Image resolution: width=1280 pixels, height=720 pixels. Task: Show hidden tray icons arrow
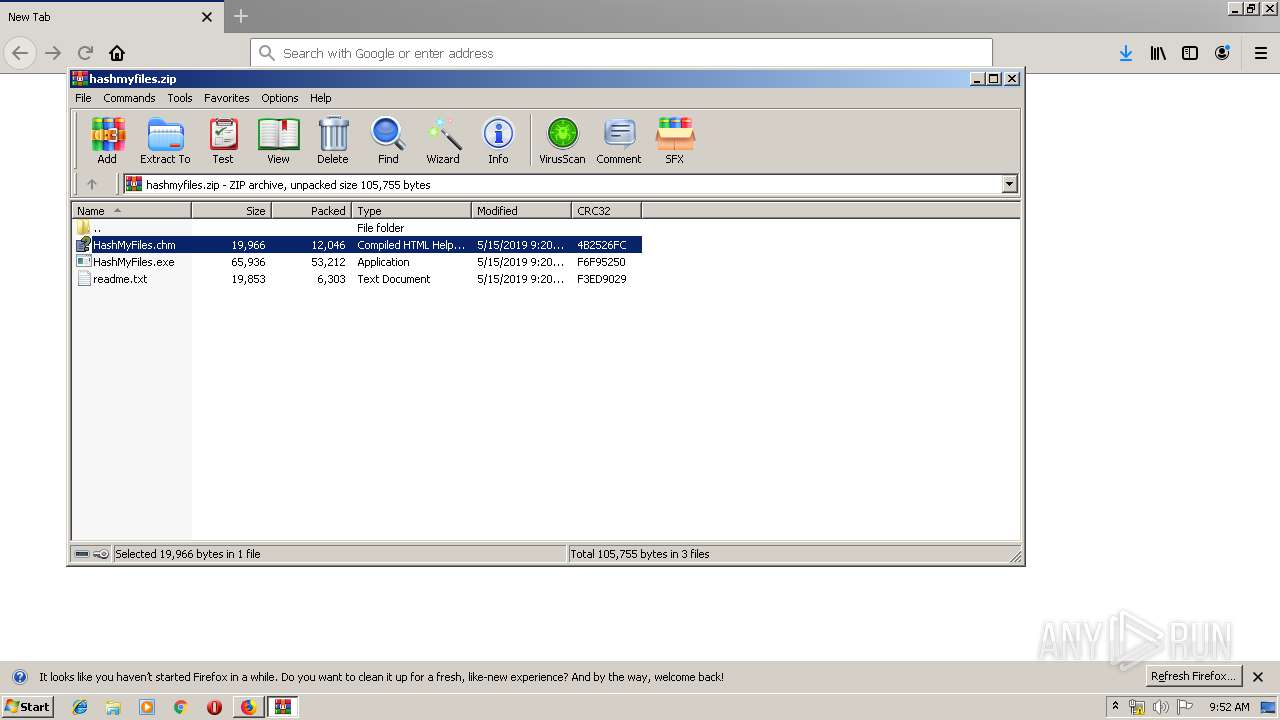click(1115, 706)
